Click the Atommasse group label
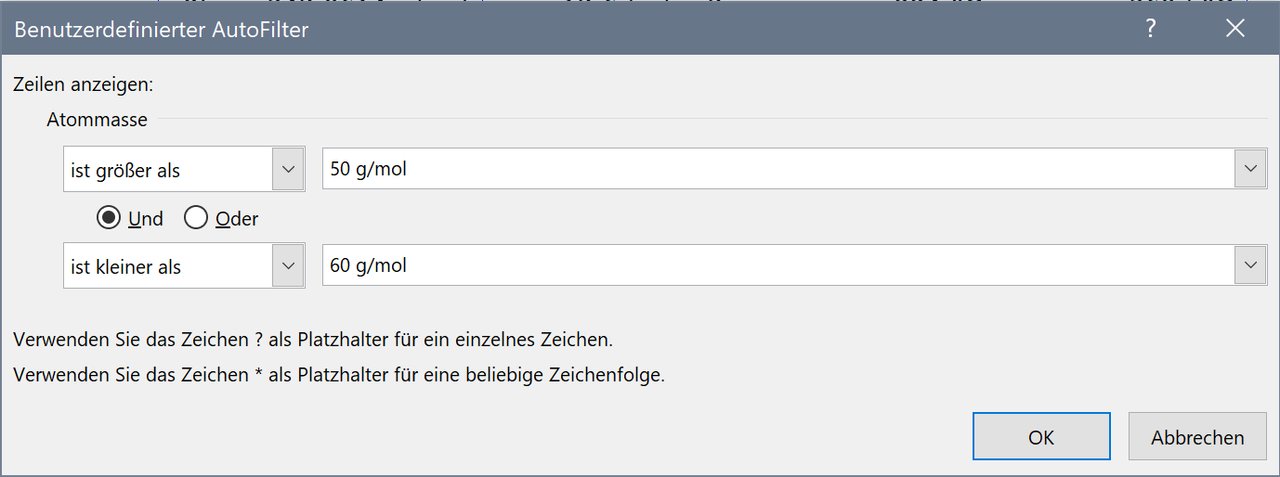 [97, 120]
